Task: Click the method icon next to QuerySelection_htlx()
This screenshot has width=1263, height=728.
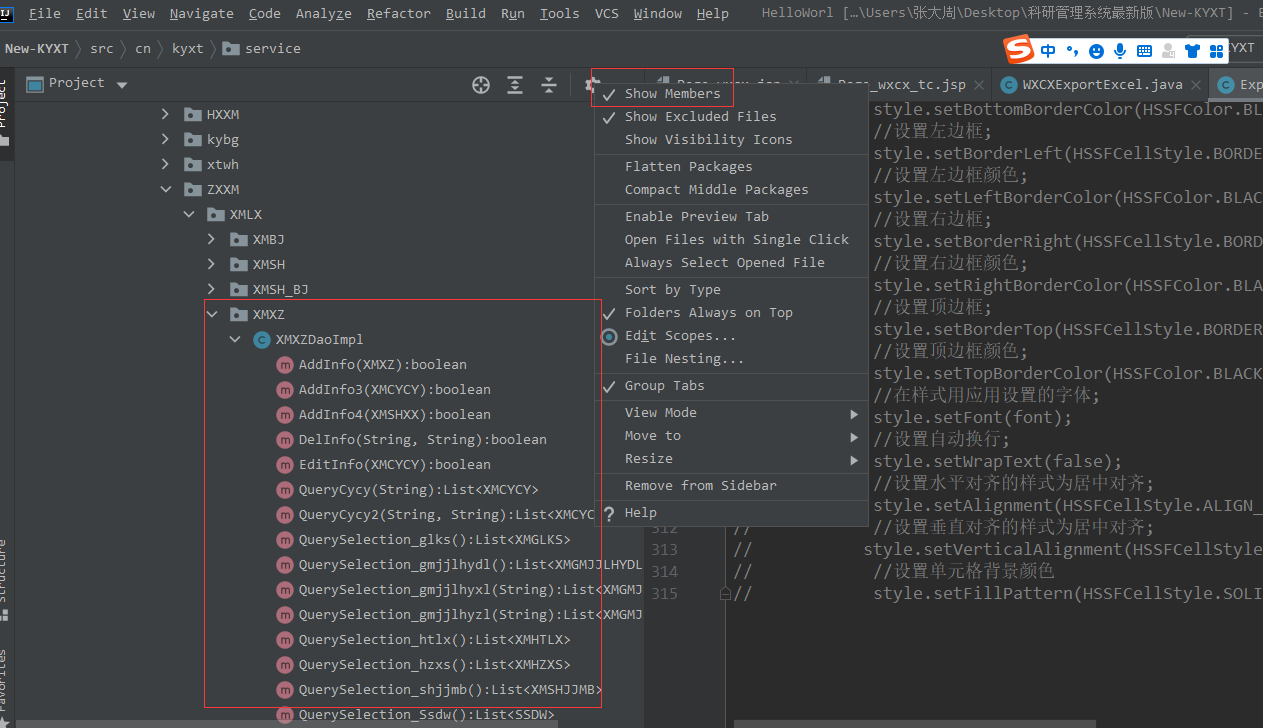Action: [x=285, y=640]
